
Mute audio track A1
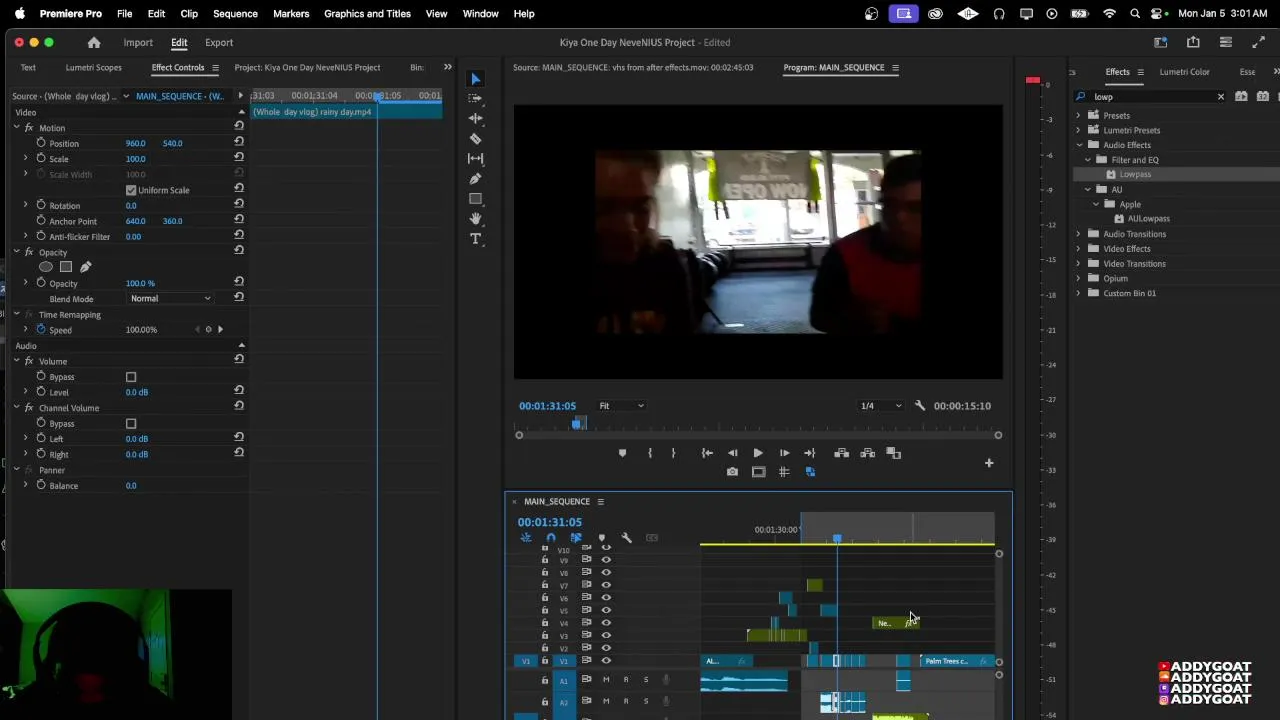(x=605, y=680)
